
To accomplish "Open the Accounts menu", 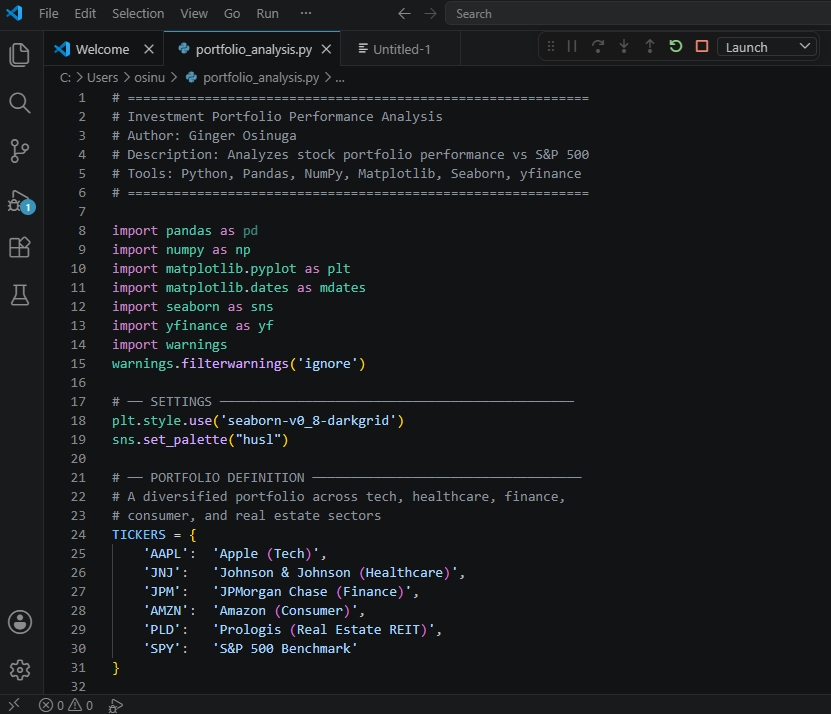I will coord(20,622).
